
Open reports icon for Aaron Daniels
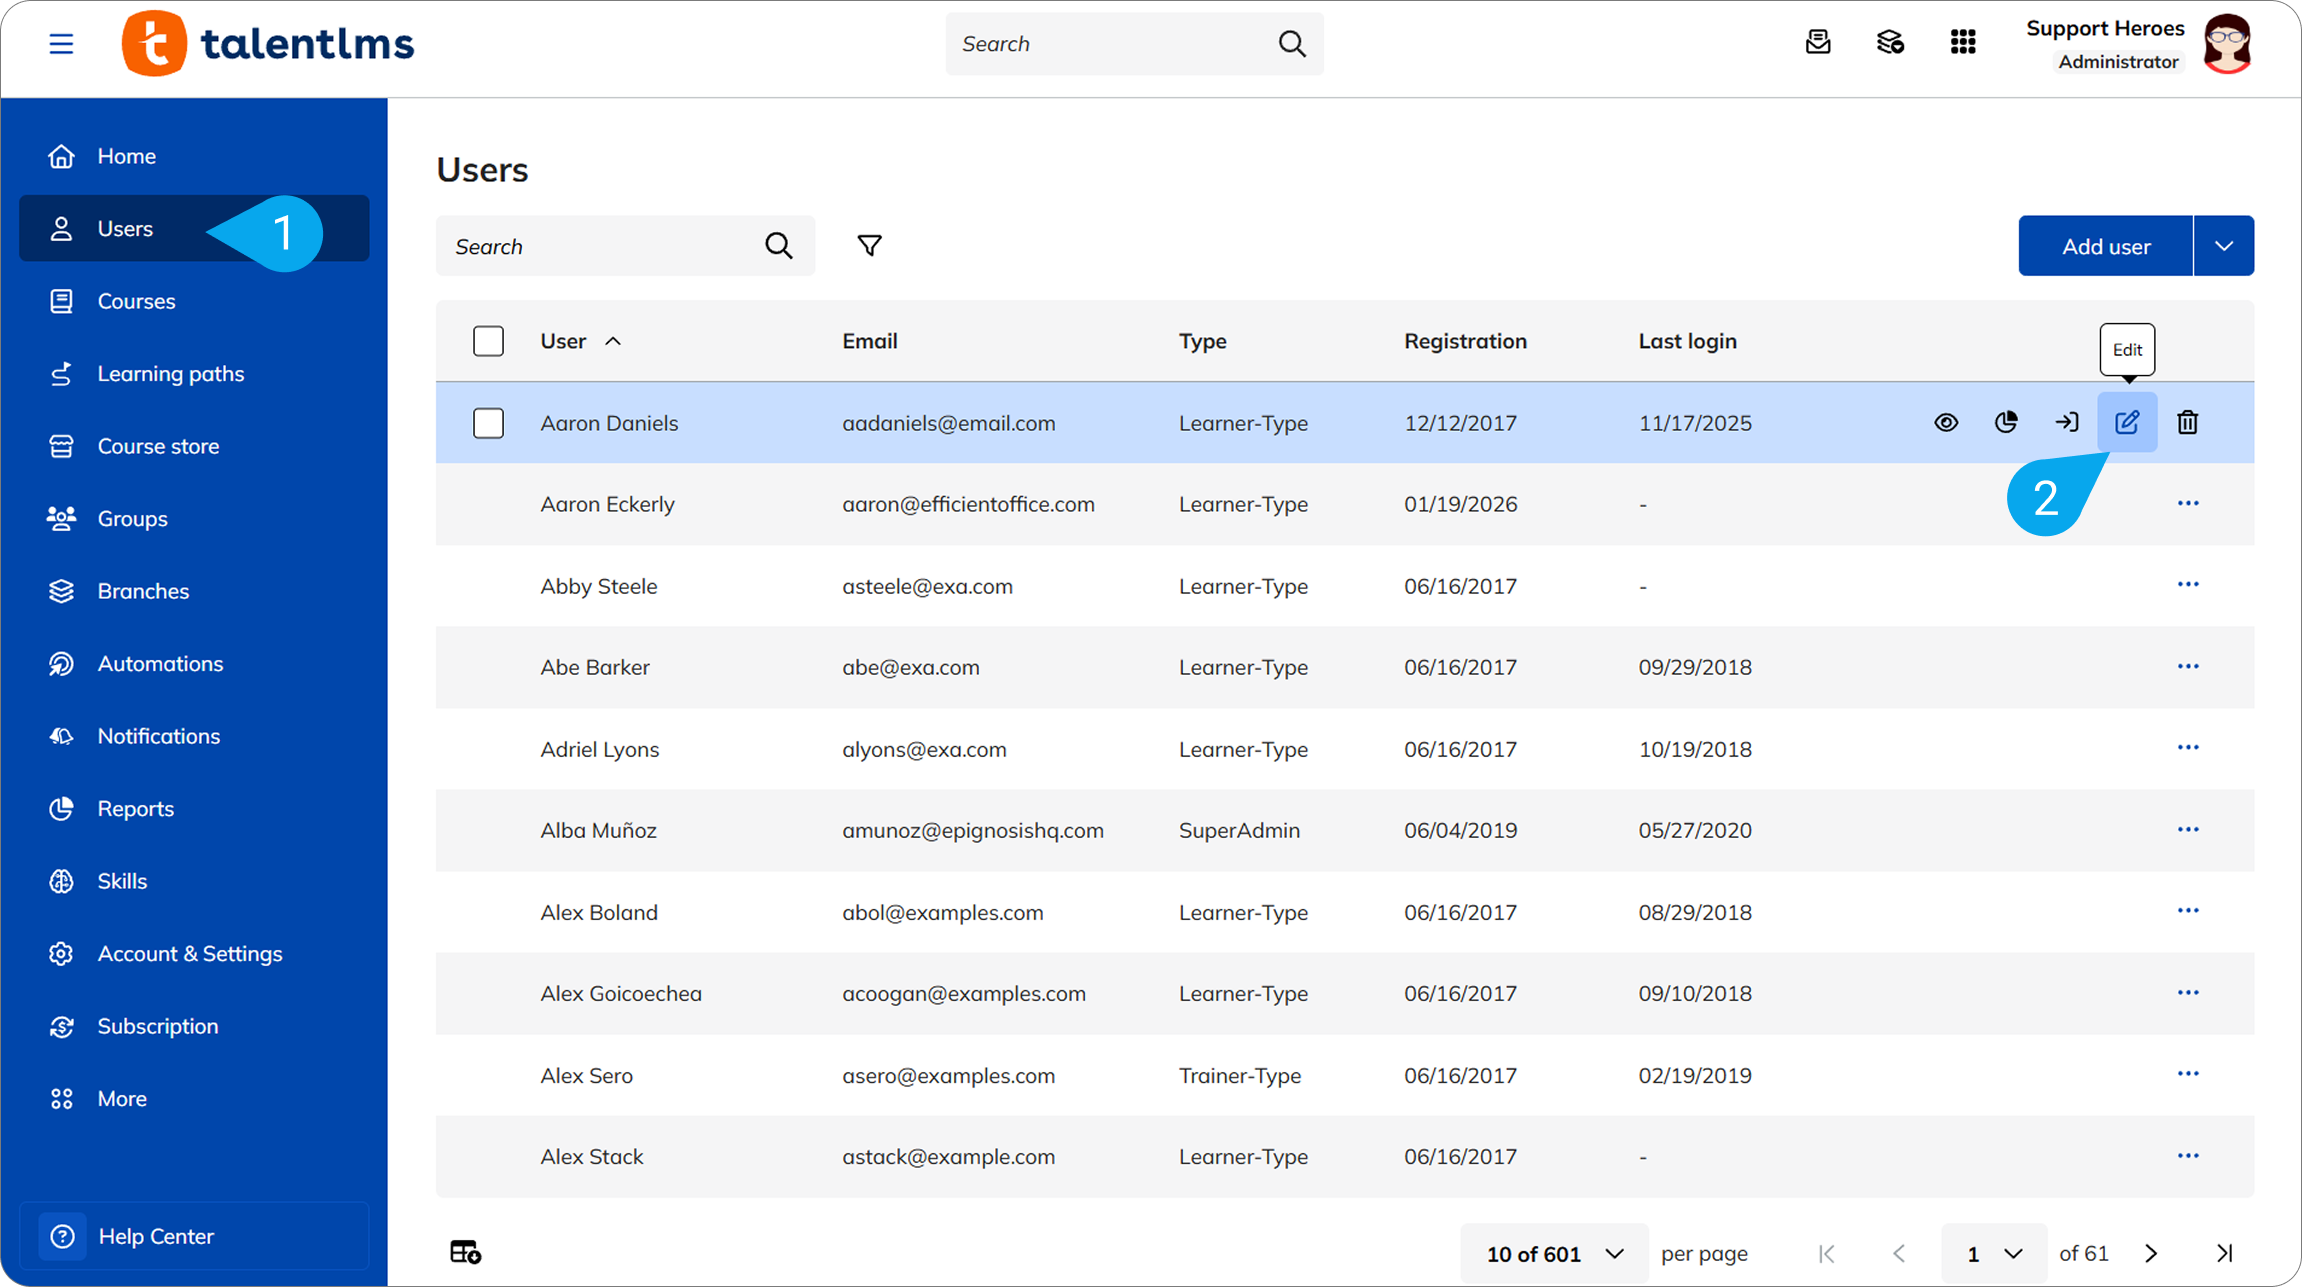click(x=2006, y=422)
